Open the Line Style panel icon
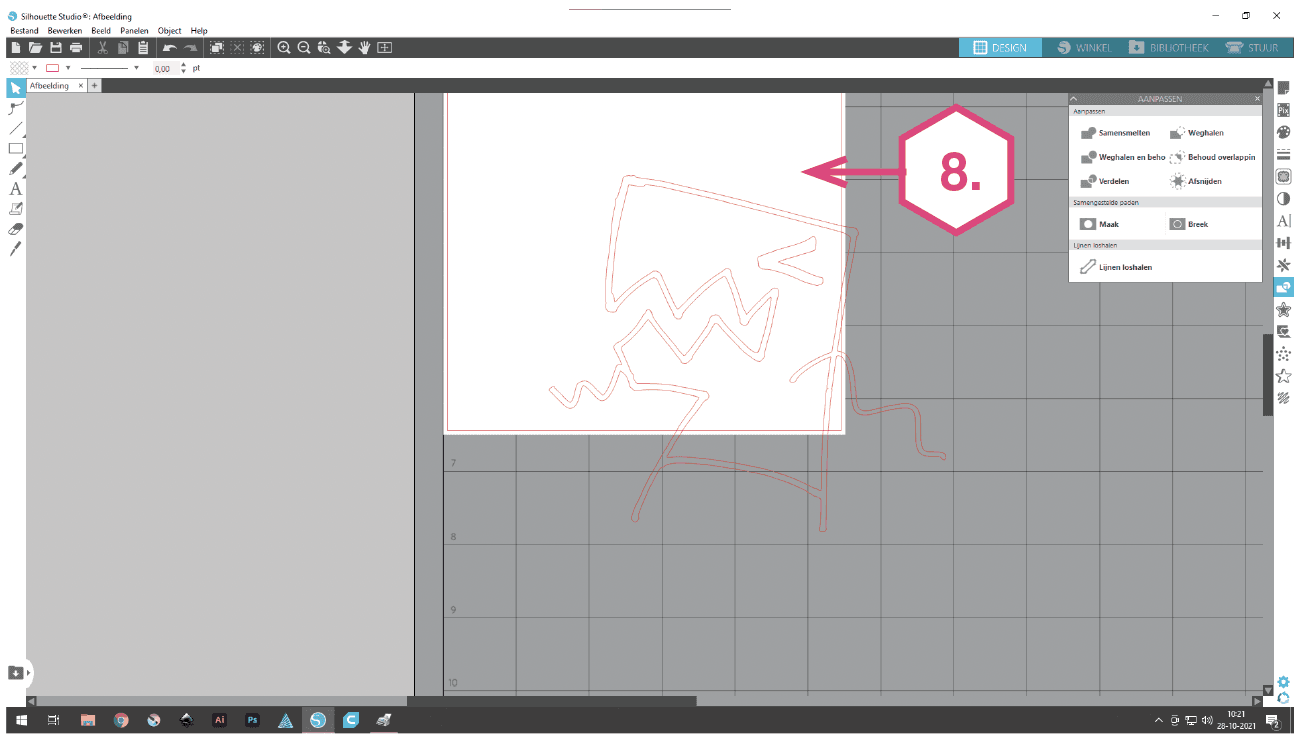Viewport: 1296px width, 736px height. (x=1284, y=154)
